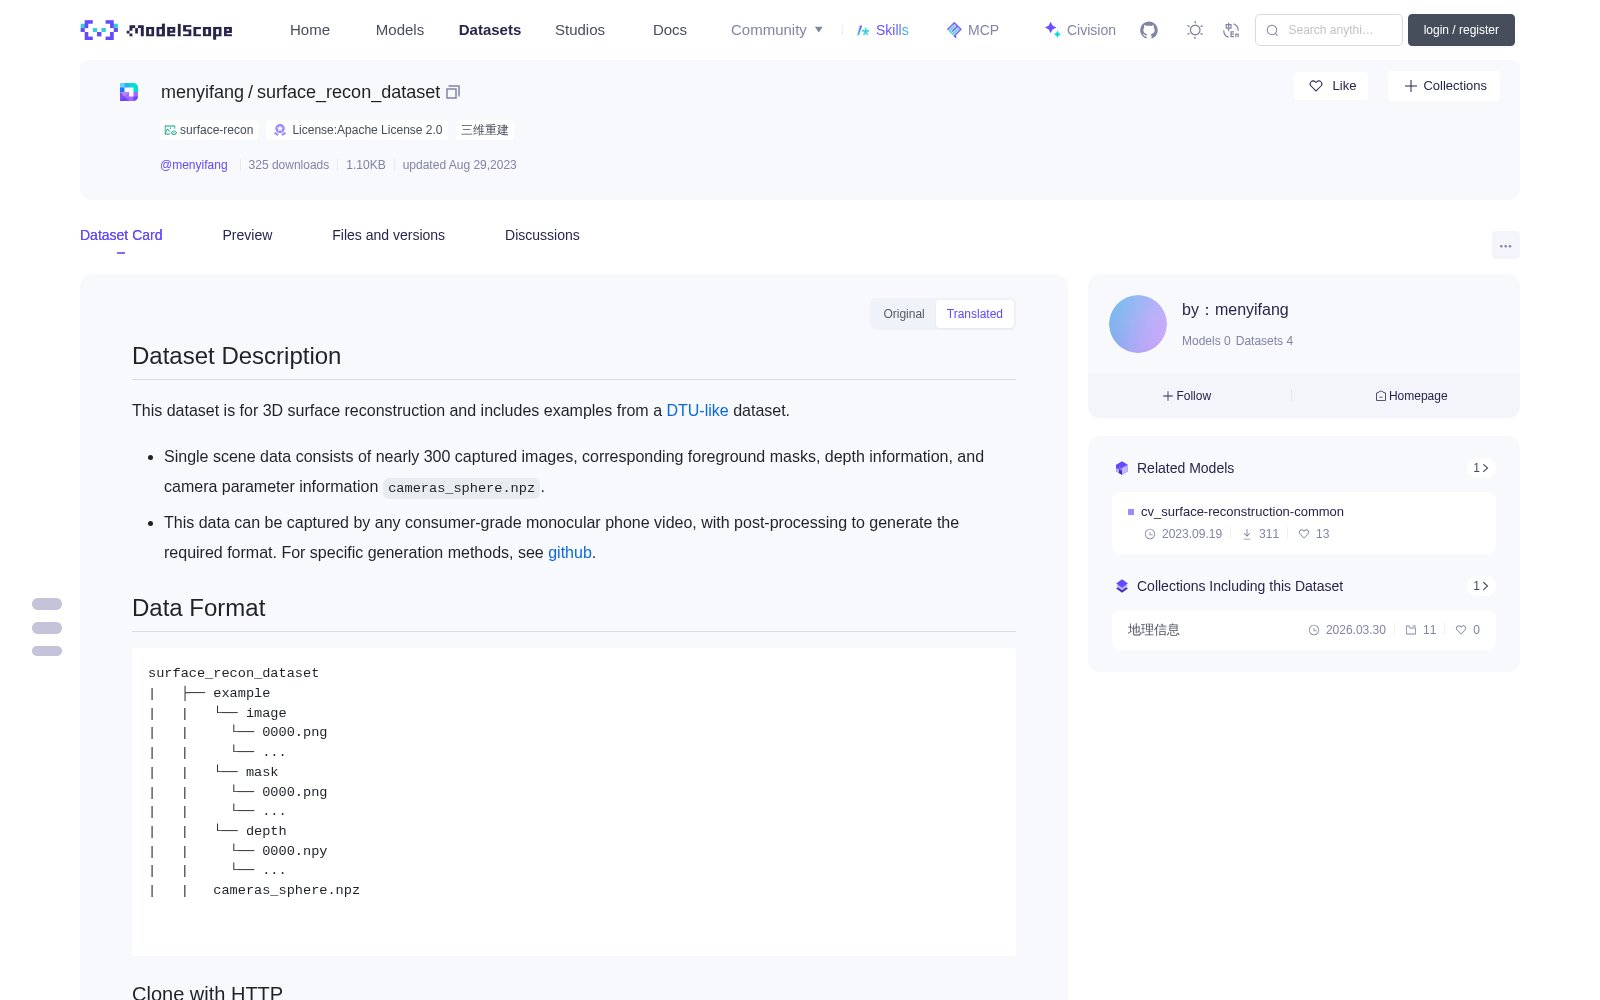Click the login / register button
Viewport: 1600px width, 1000px height.
(x=1461, y=30)
